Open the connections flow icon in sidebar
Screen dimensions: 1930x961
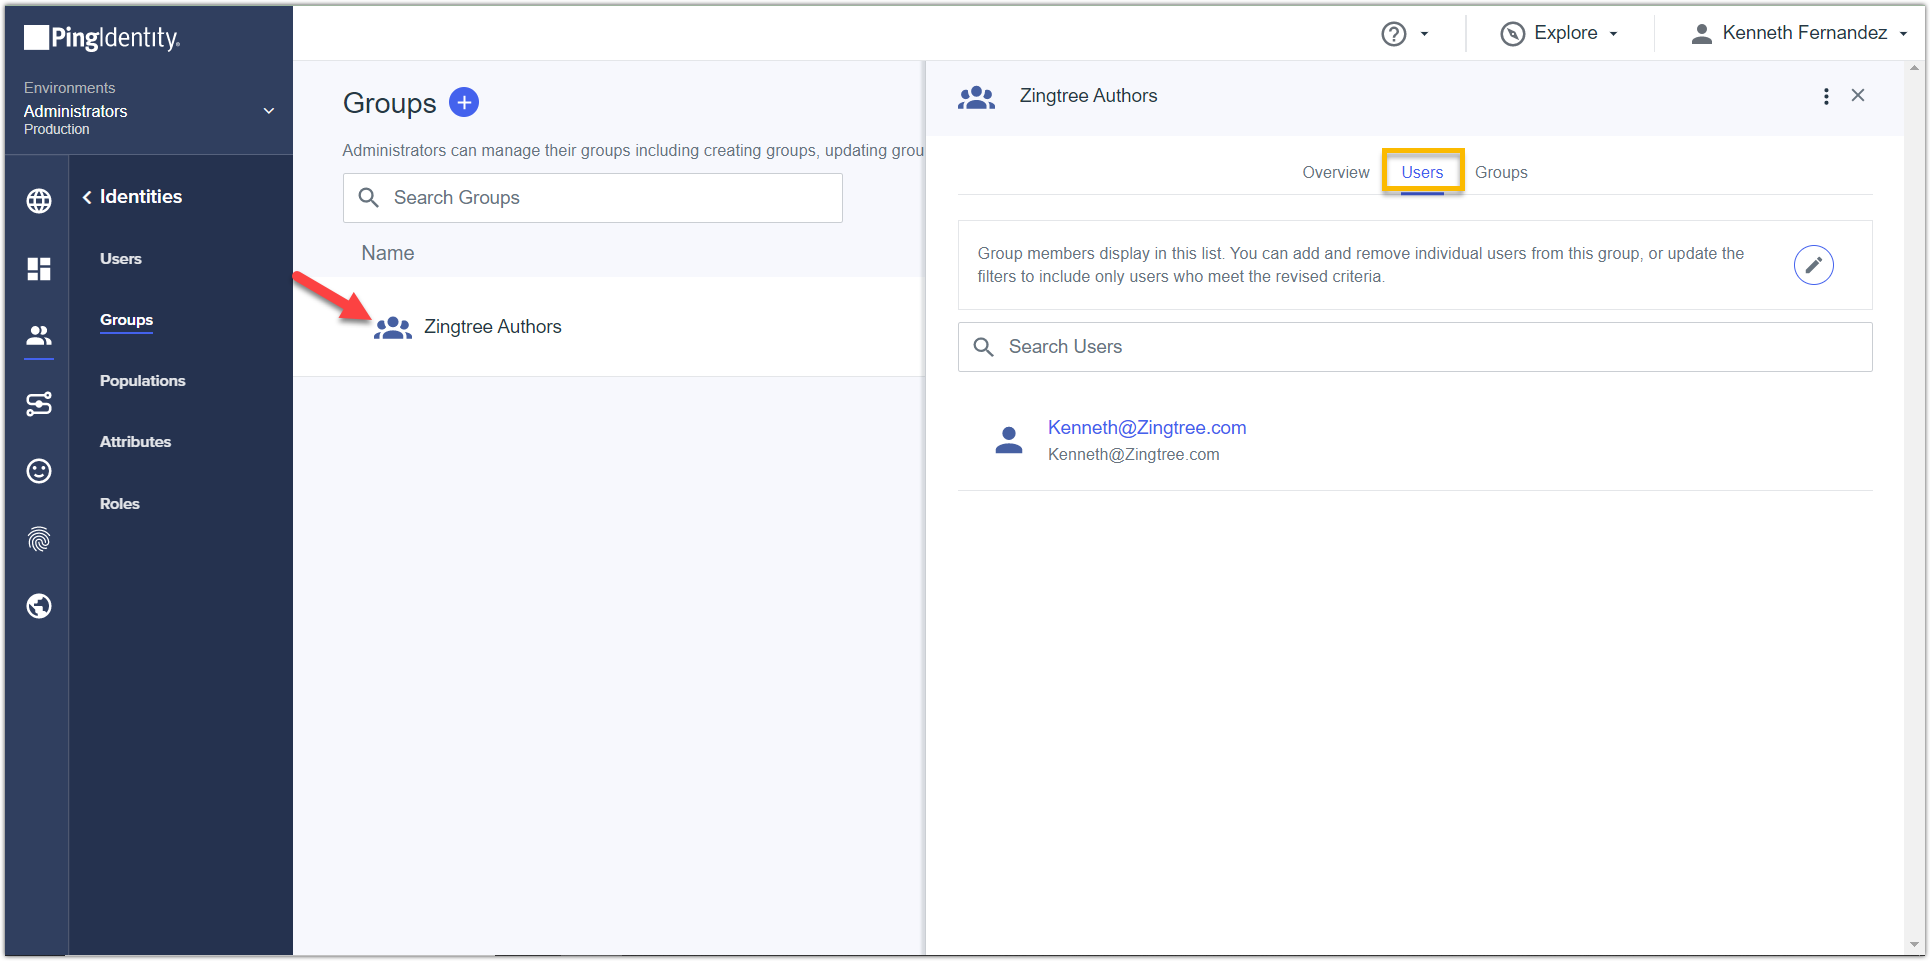pyautogui.click(x=39, y=404)
